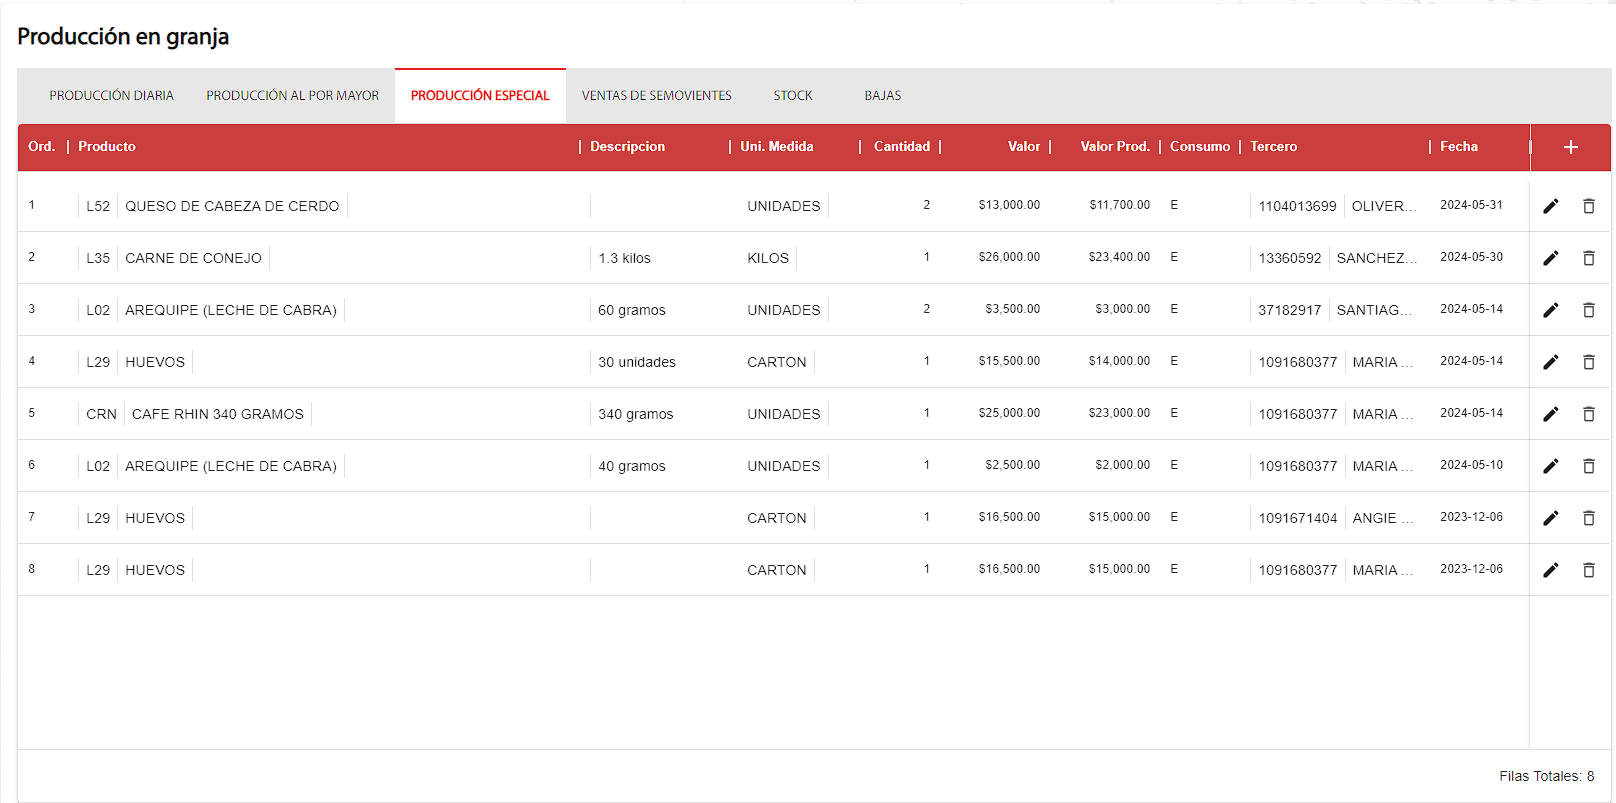The height and width of the screenshot is (803, 1616).
Task: Edit the AREQUIPE 40 gramos row
Action: (x=1551, y=466)
